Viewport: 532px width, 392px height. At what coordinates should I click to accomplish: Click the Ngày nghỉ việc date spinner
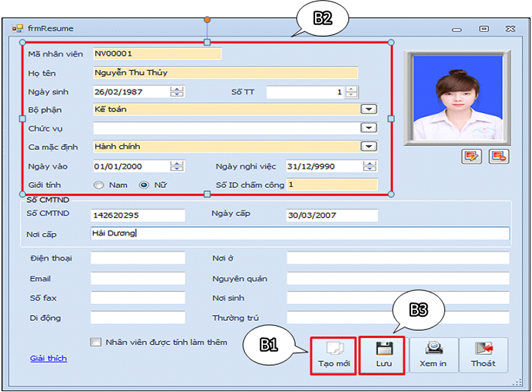(369, 166)
